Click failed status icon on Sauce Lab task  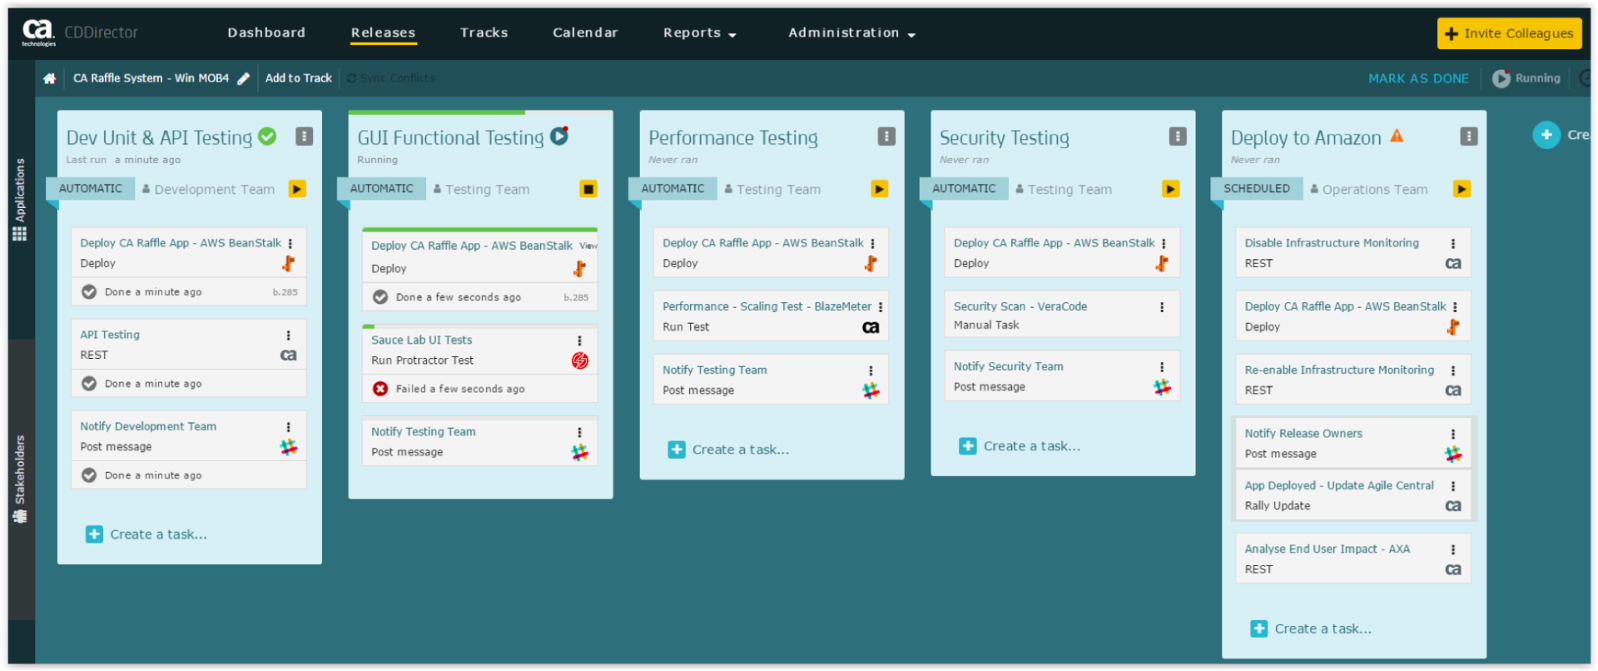380,389
